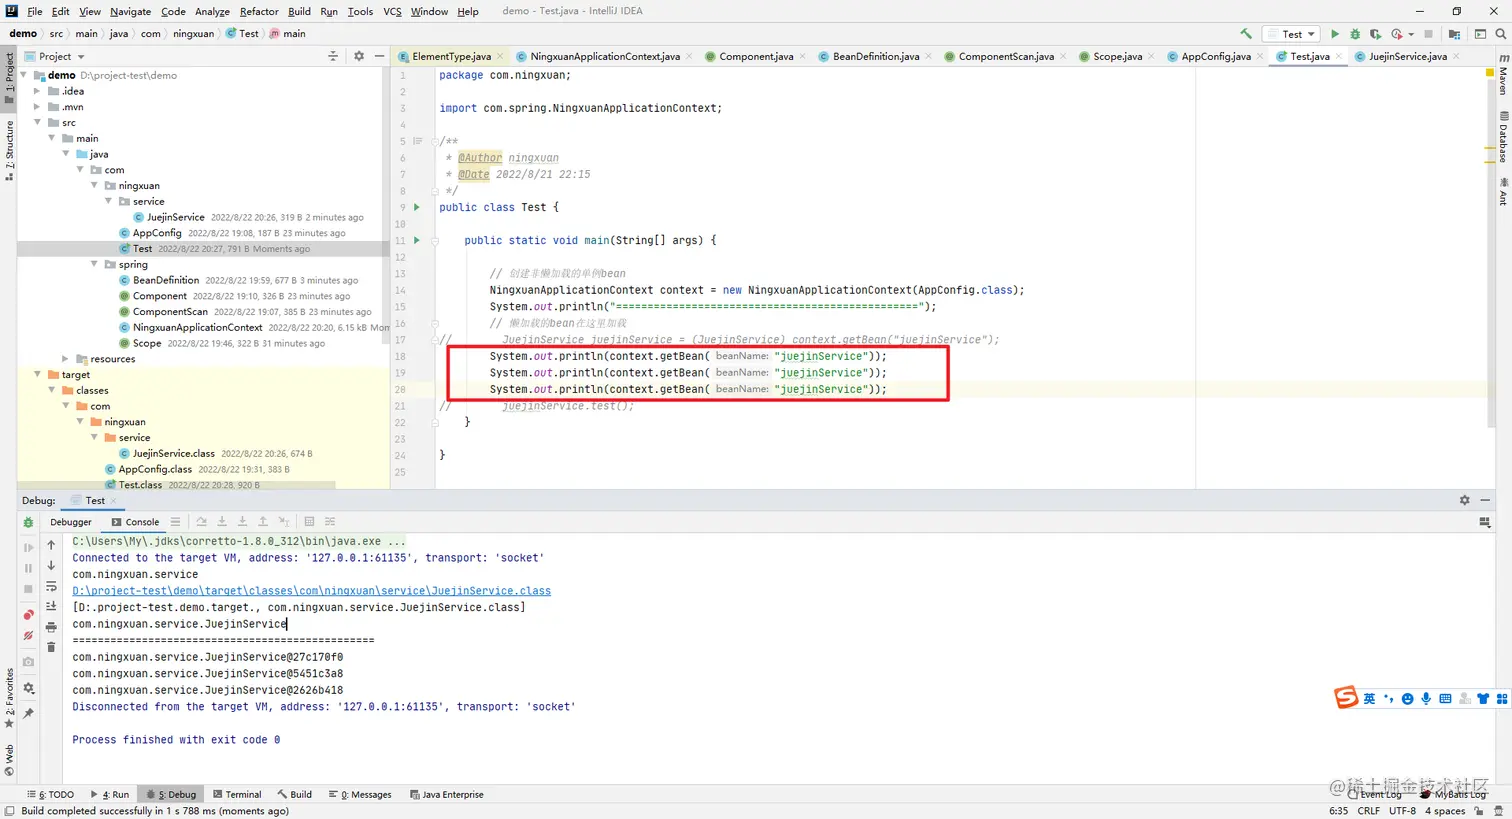Start debugging with the green bug icon

(x=1355, y=34)
